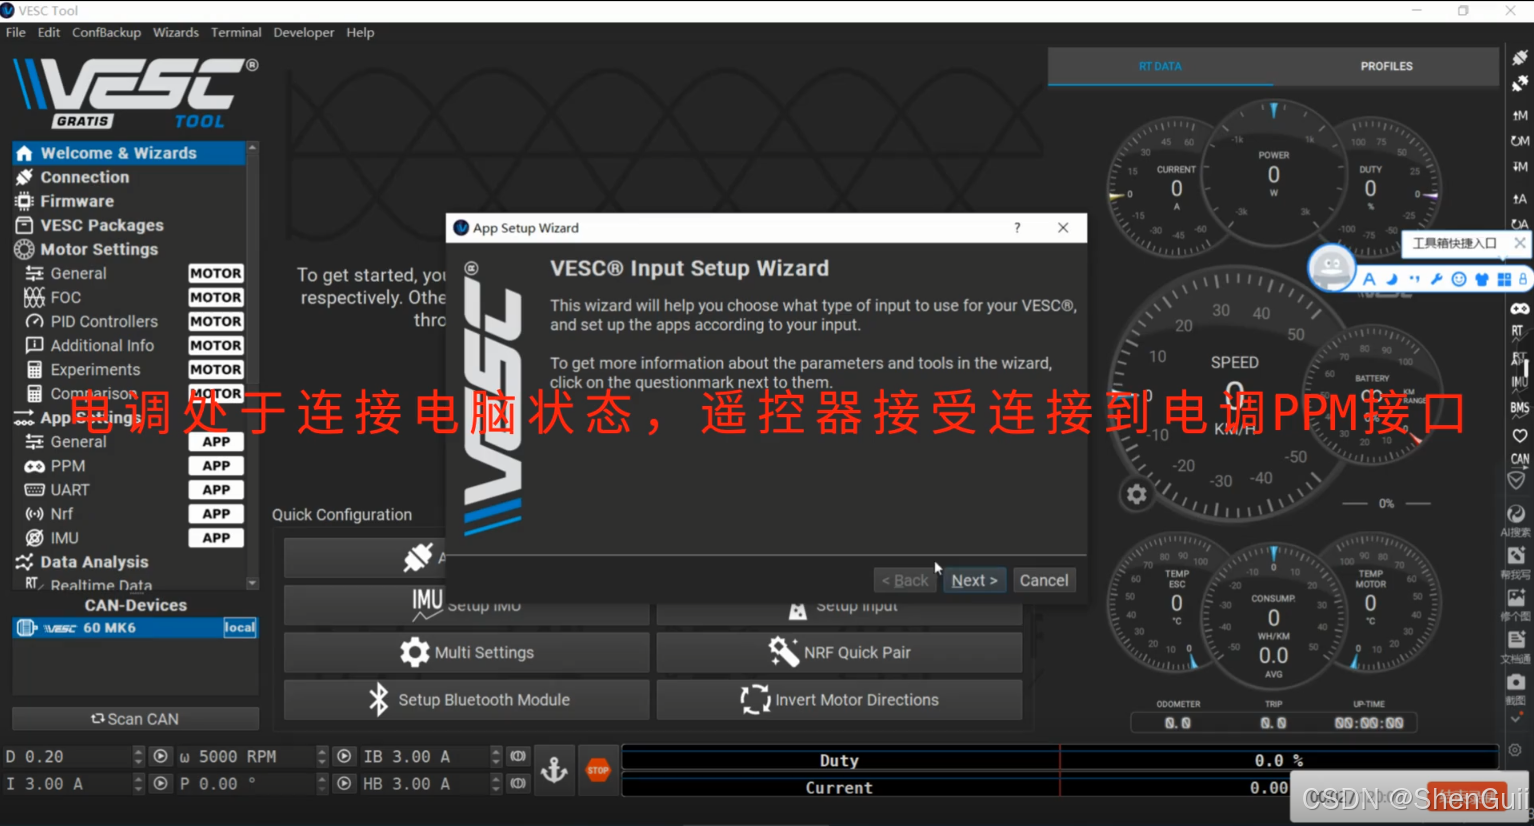Image resolution: width=1534 pixels, height=826 pixels.
Task: Open the gear settings icon on speed gauge
Action: point(1136,494)
